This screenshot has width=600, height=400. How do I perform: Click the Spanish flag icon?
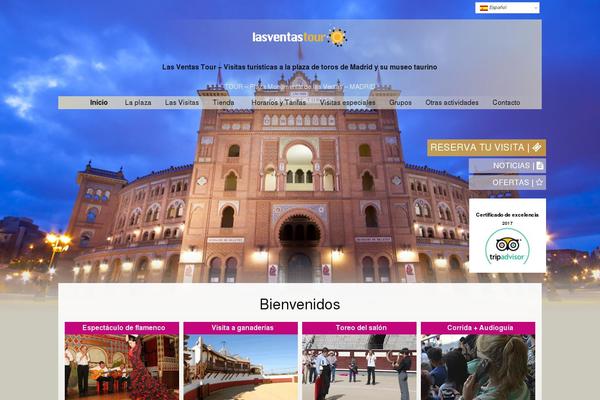484,8
